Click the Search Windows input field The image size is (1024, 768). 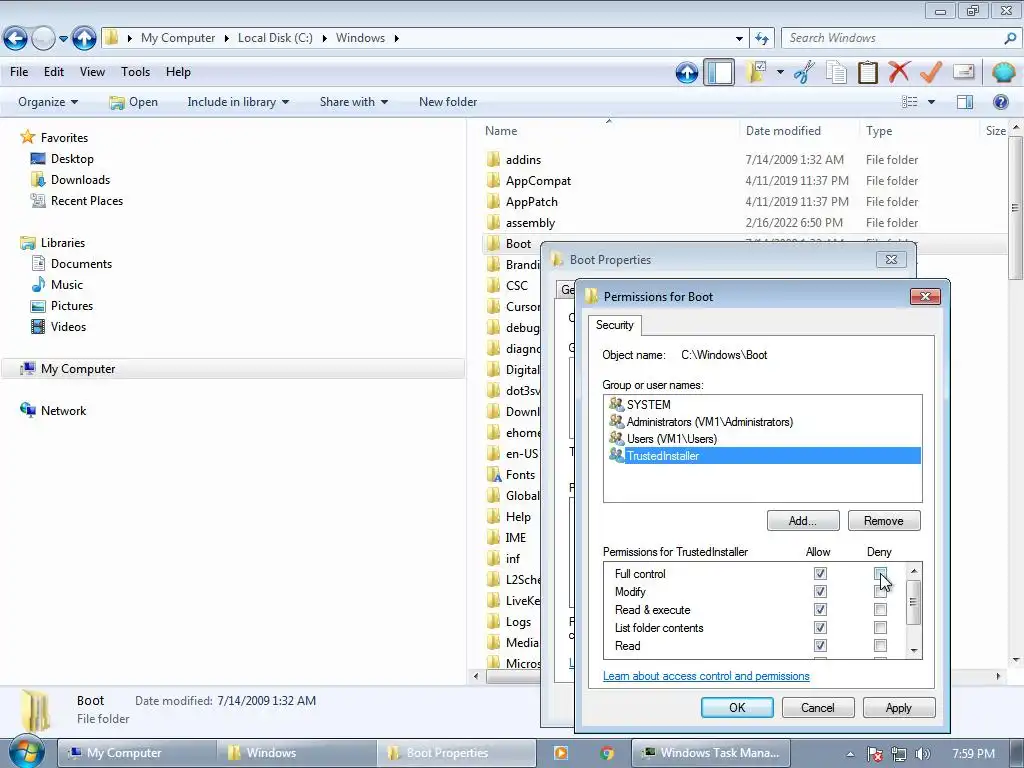tap(893, 39)
